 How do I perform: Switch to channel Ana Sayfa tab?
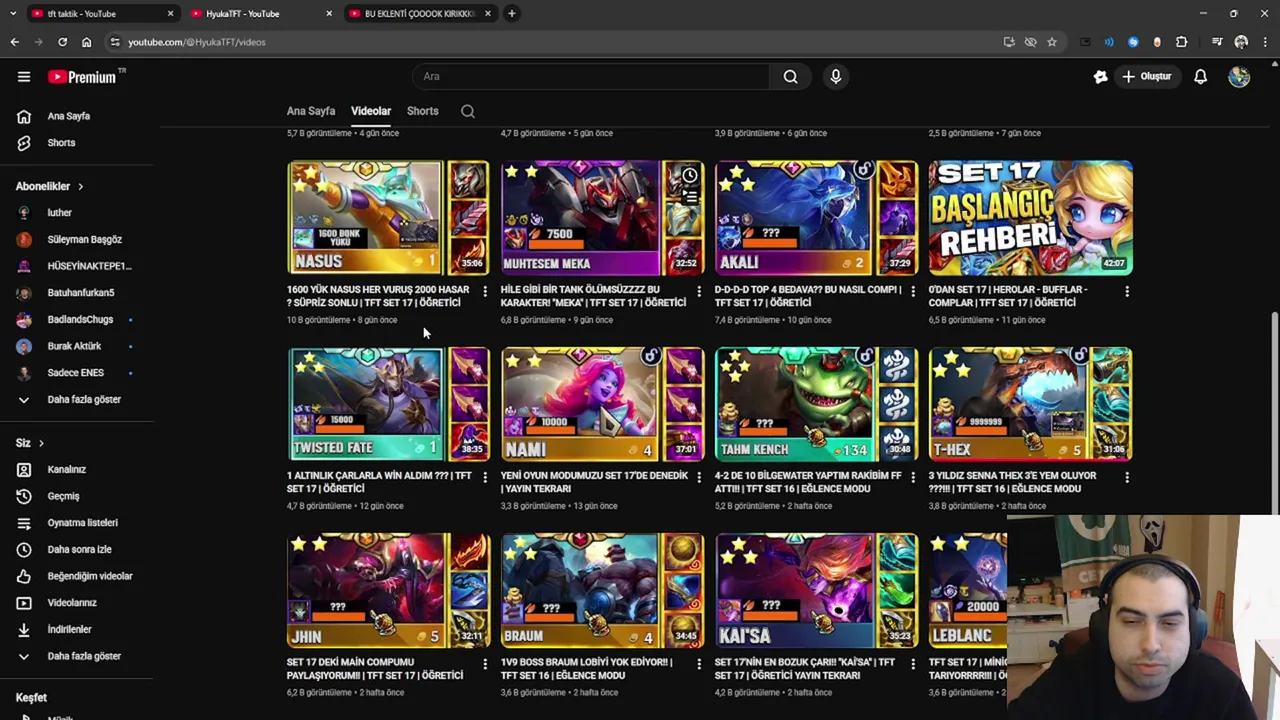point(311,111)
